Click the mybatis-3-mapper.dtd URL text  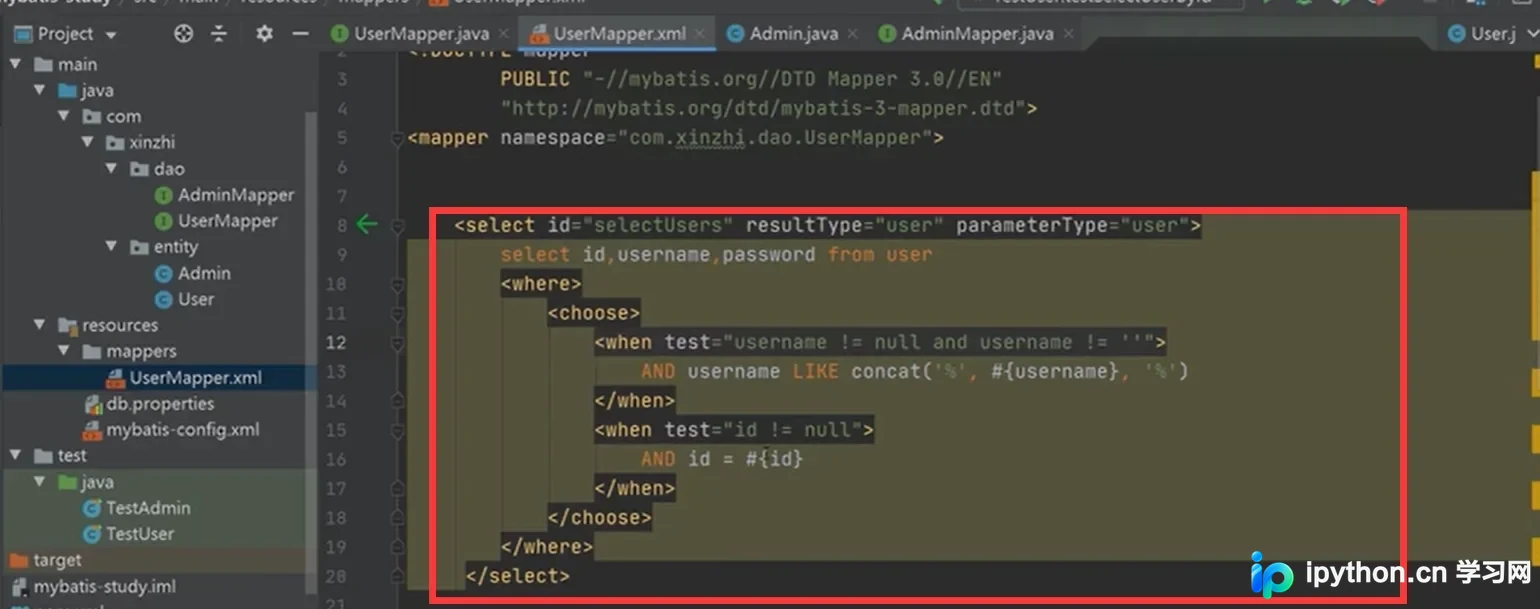[768, 108]
